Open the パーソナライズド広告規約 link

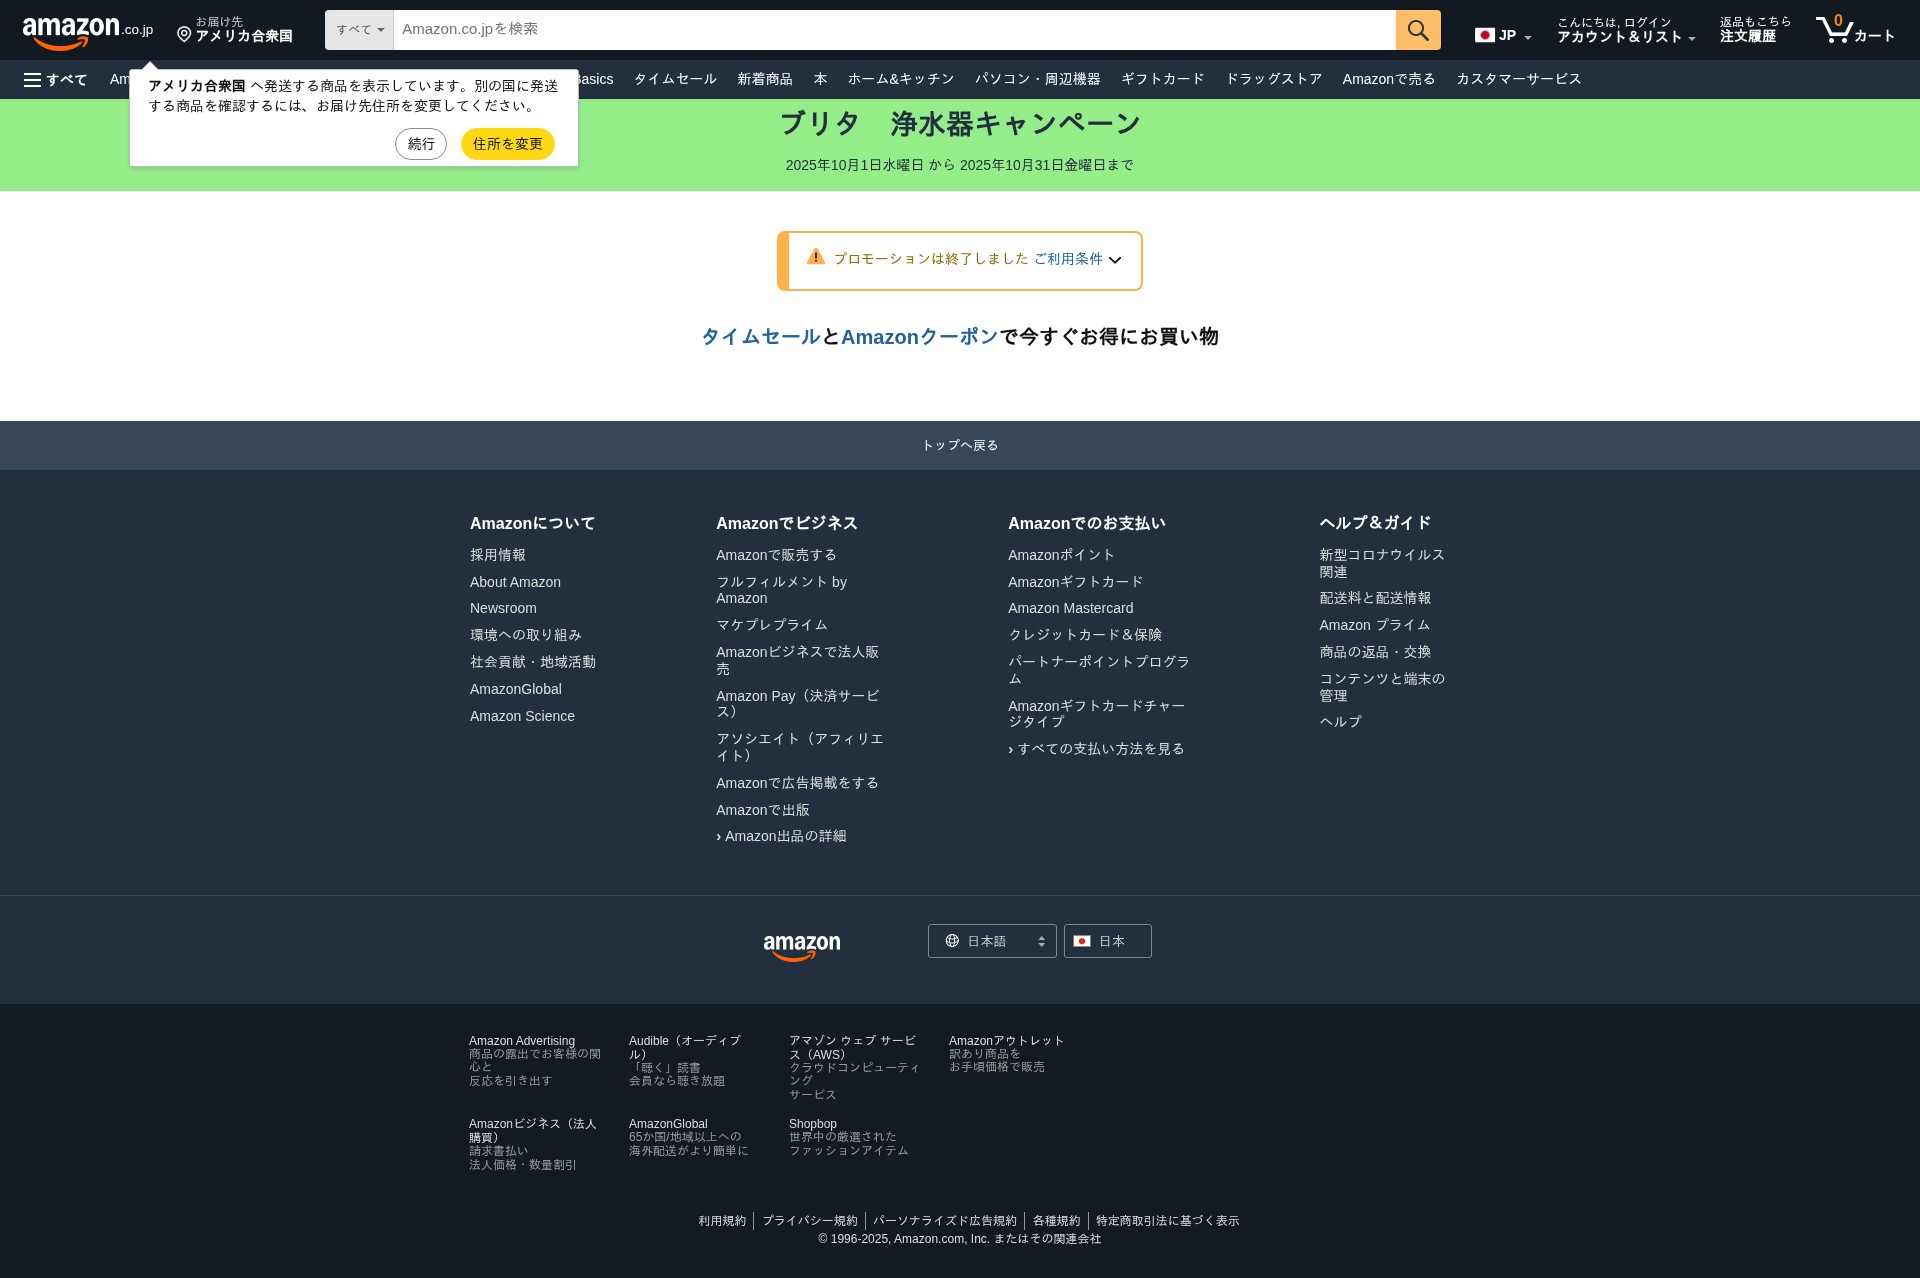[x=945, y=1221]
